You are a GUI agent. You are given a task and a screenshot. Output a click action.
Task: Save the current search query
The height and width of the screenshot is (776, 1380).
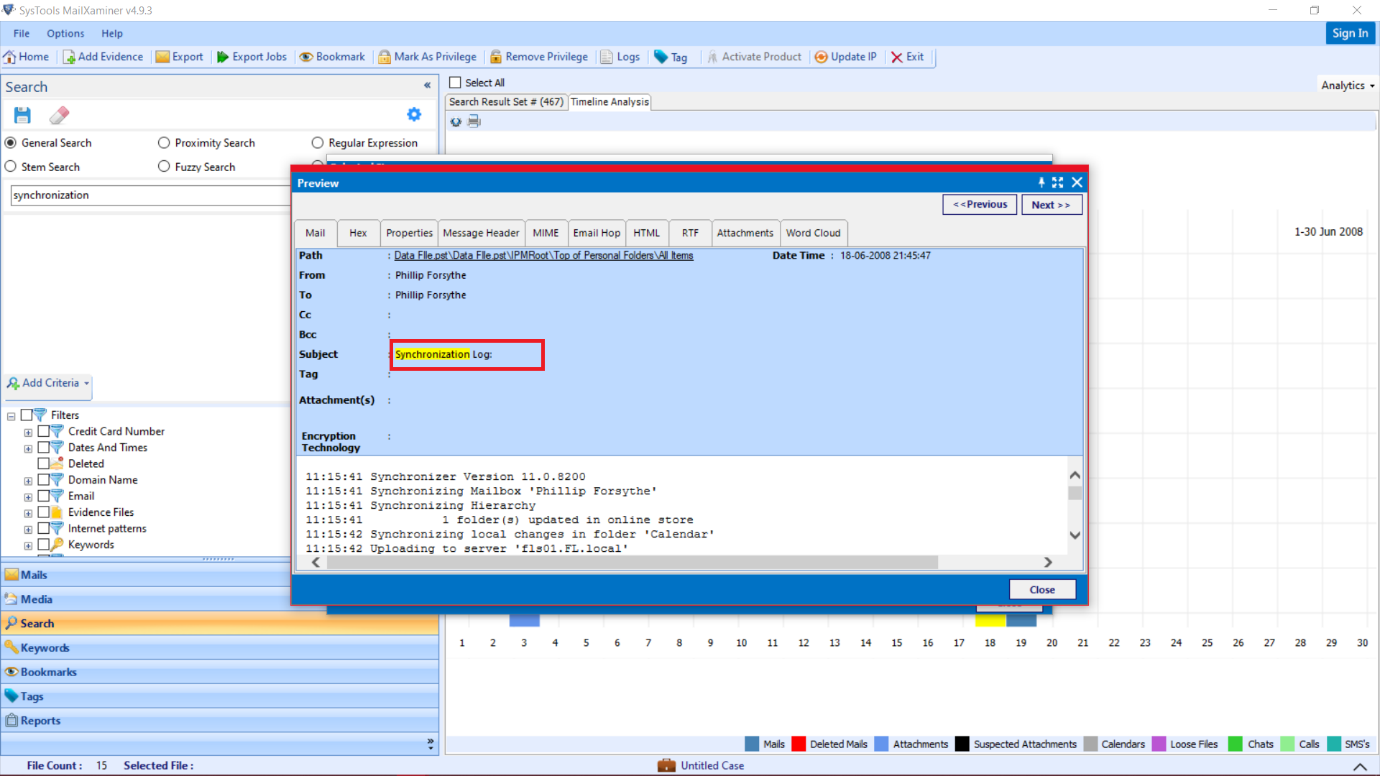21,114
